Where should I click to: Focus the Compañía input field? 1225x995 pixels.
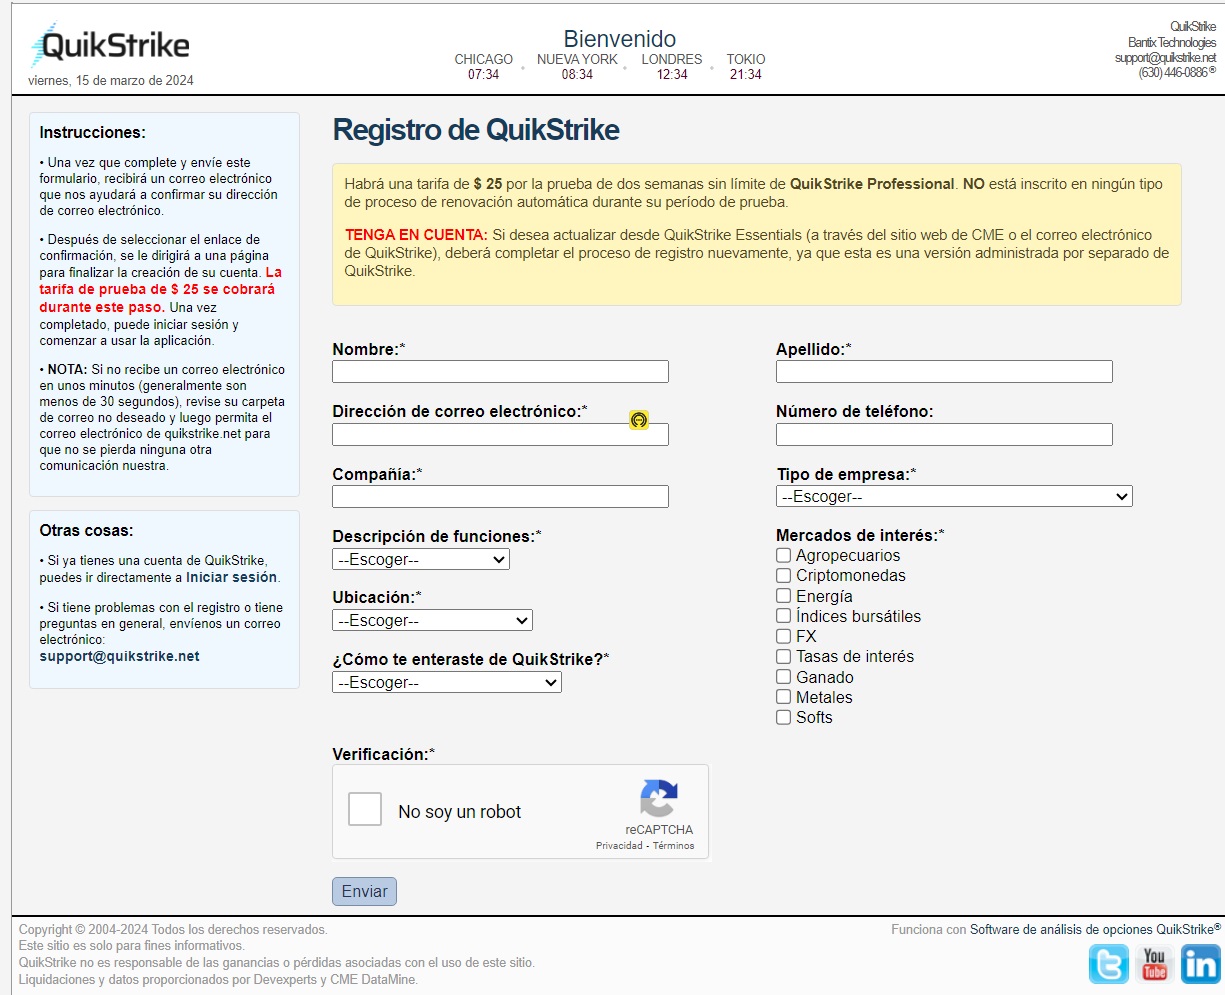point(500,496)
